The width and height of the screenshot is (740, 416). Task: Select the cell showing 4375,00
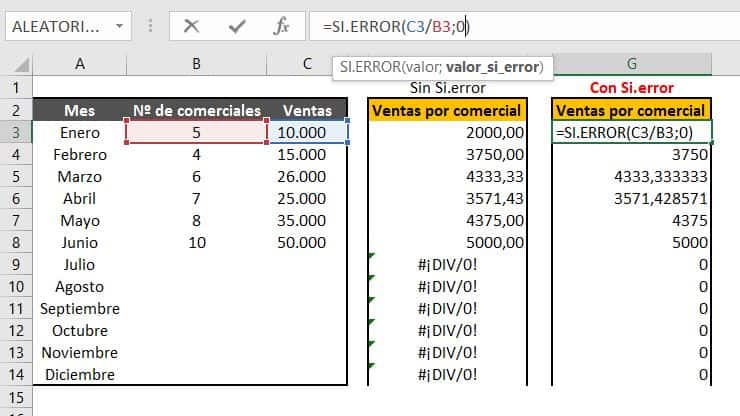447,221
